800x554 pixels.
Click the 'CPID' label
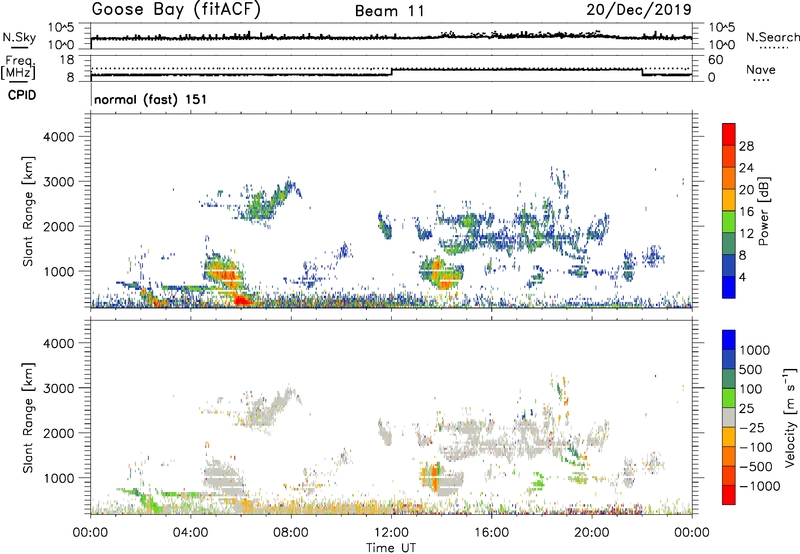[22, 95]
